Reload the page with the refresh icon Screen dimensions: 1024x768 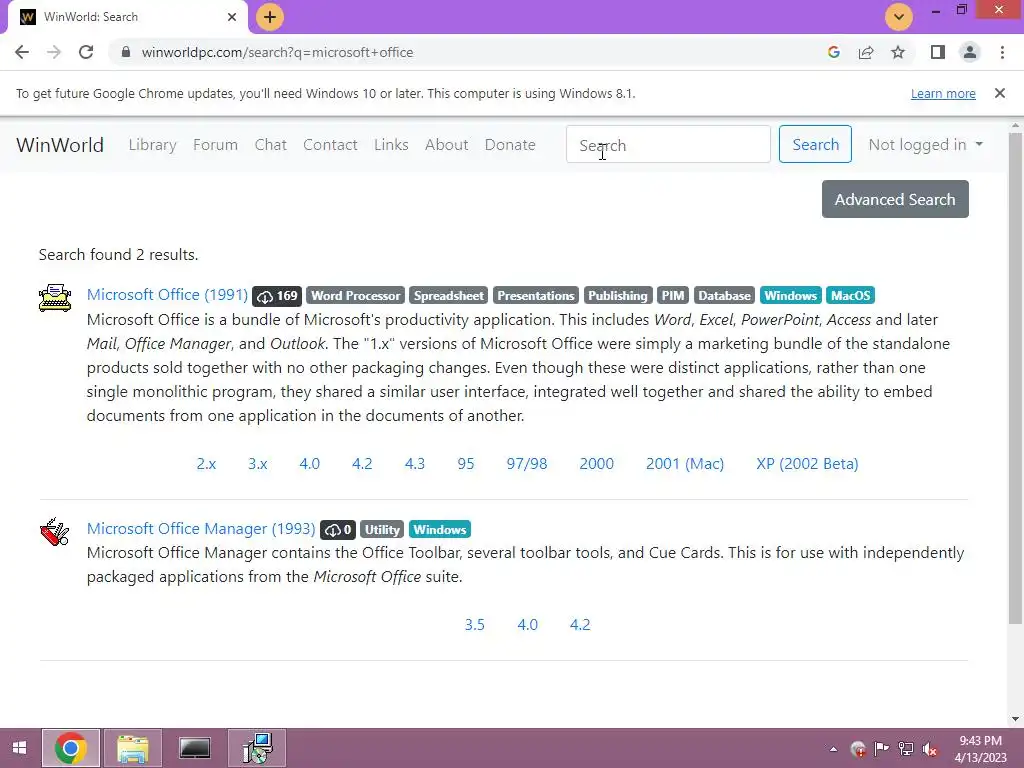pyautogui.click(x=86, y=52)
